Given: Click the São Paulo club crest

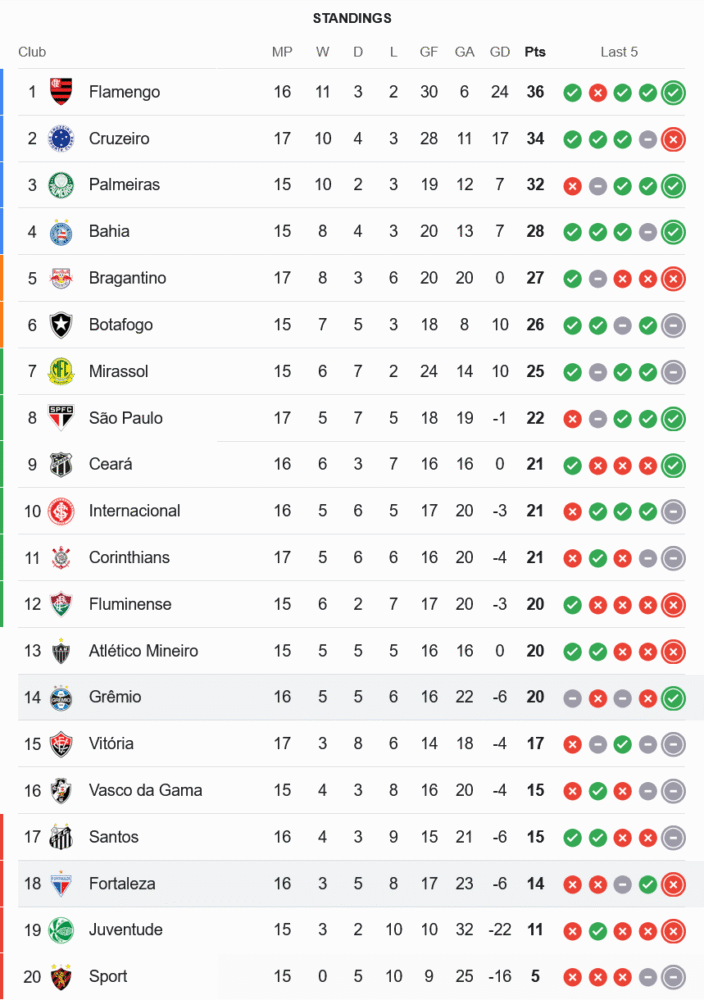Looking at the screenshot, I should click(x=62, y=418).
